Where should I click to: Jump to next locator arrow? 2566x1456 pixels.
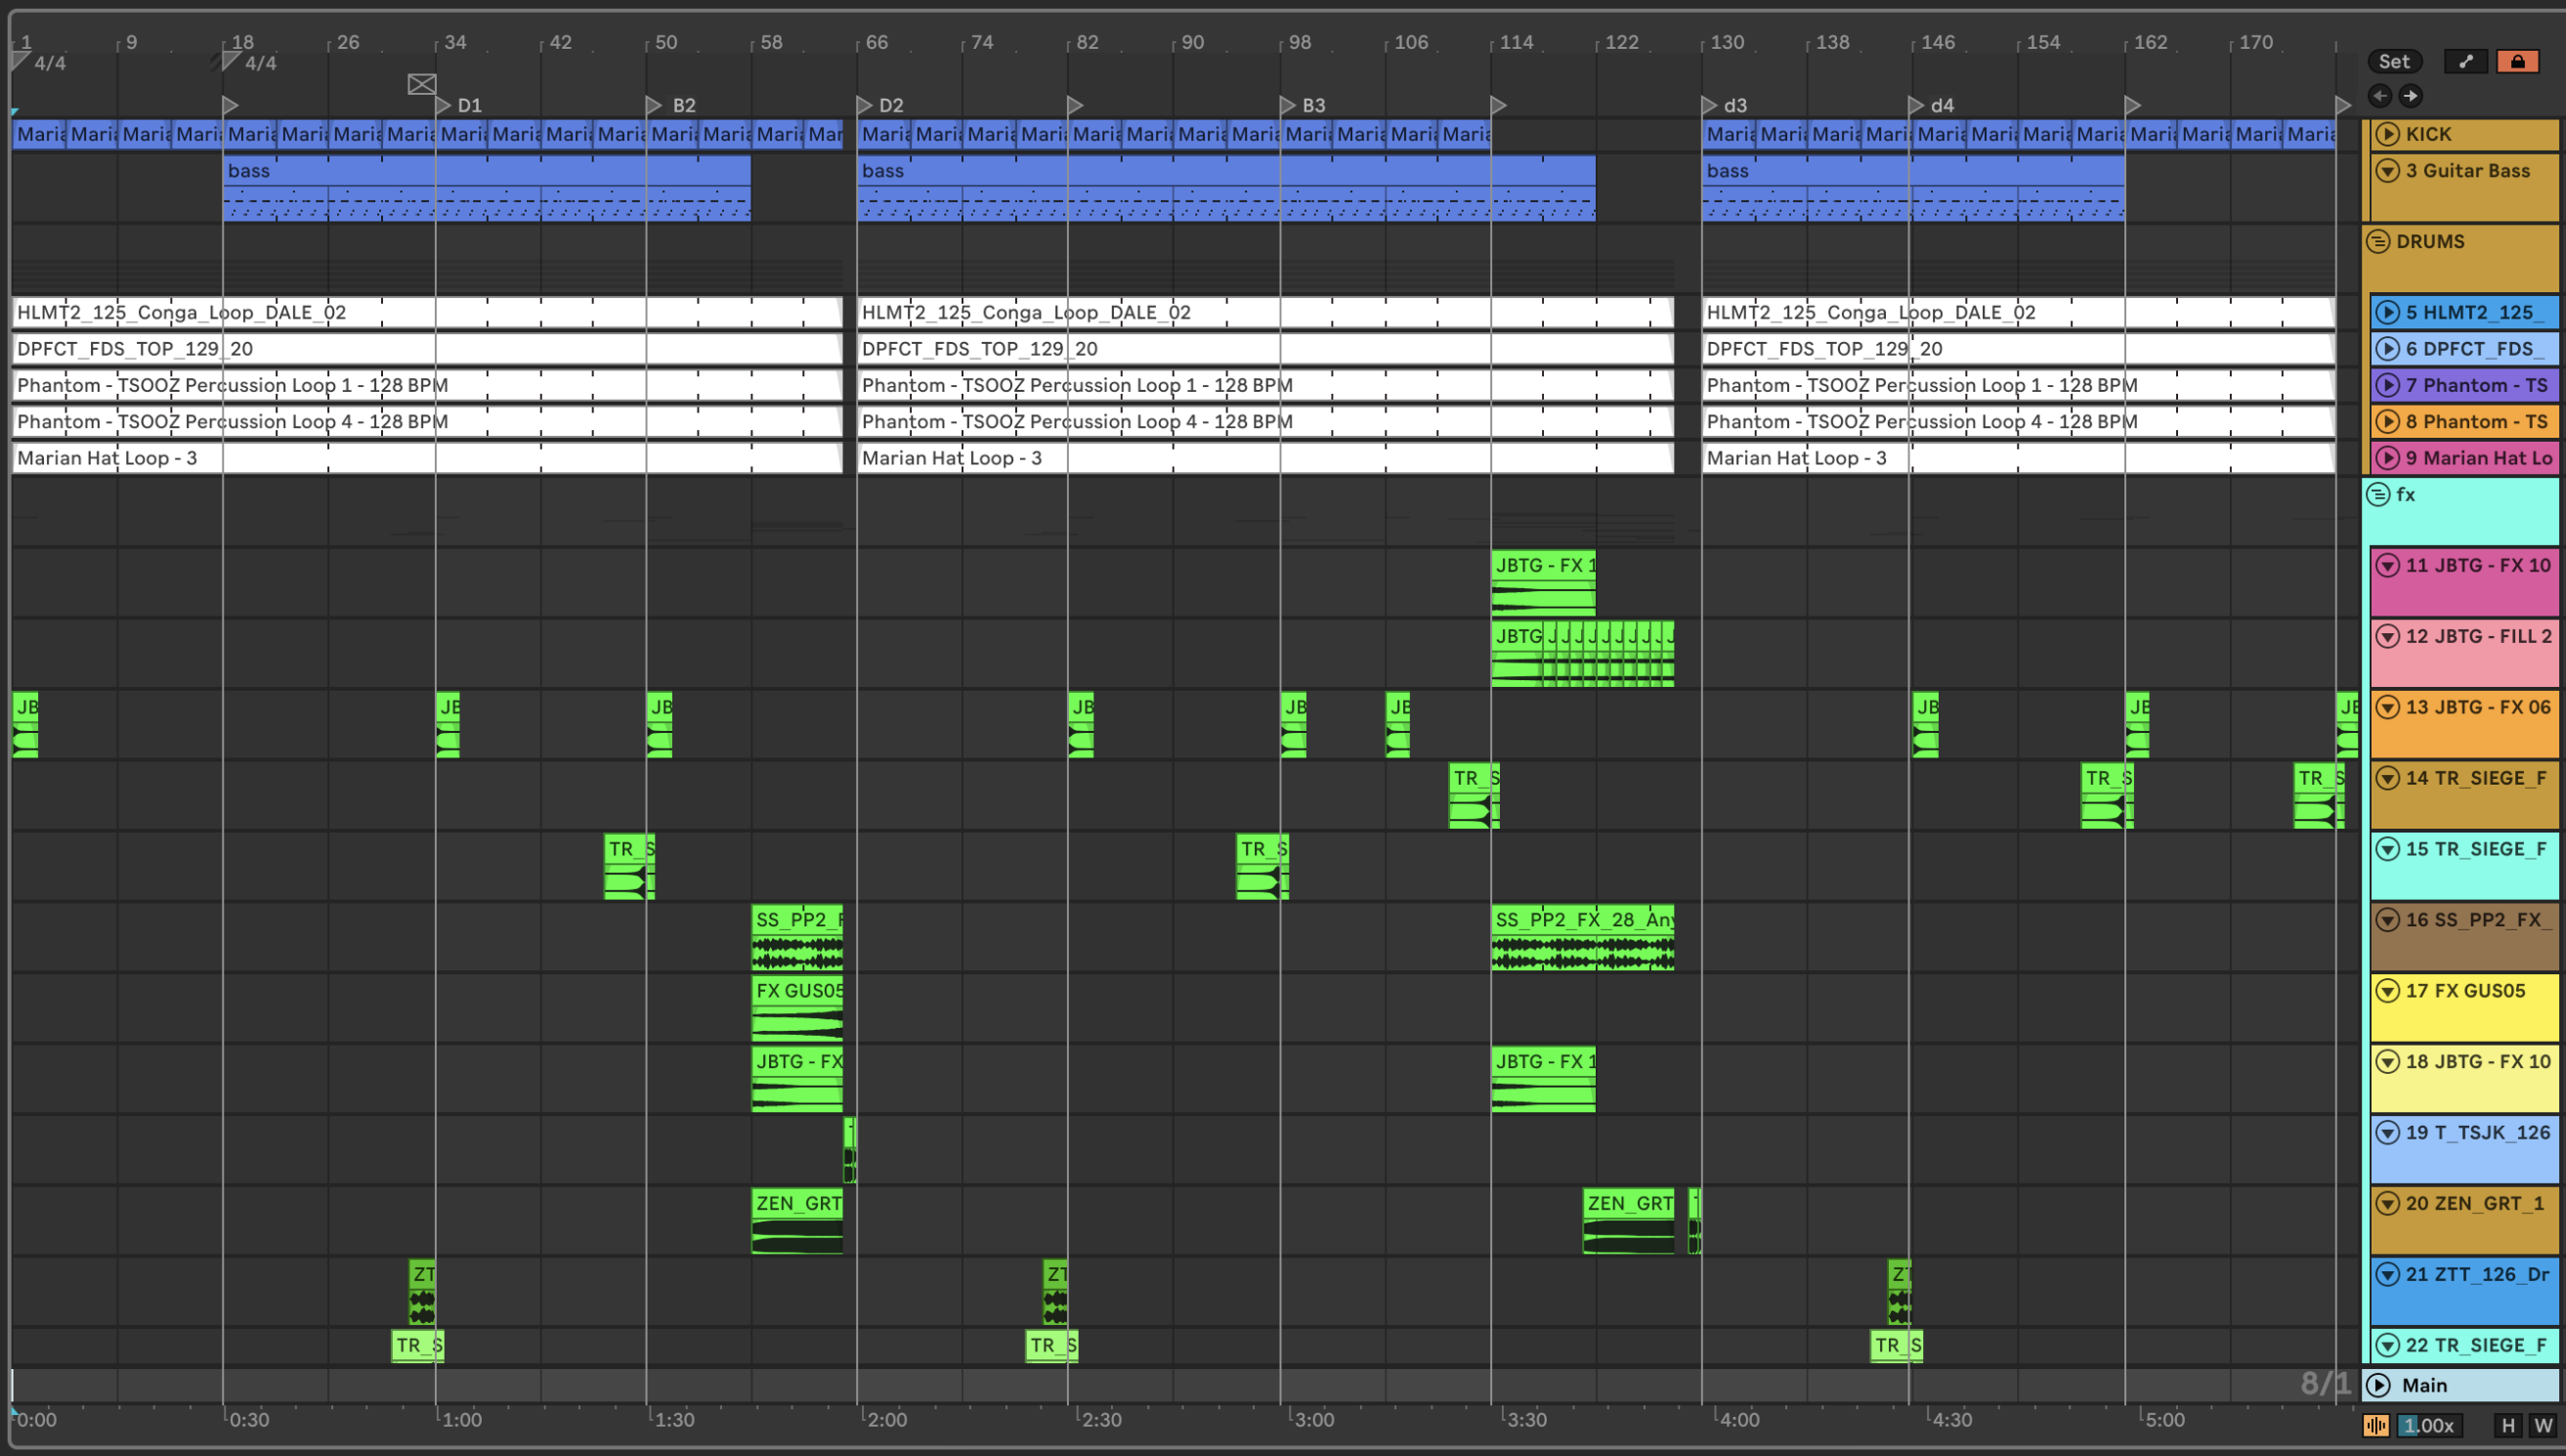point(2411,96)
